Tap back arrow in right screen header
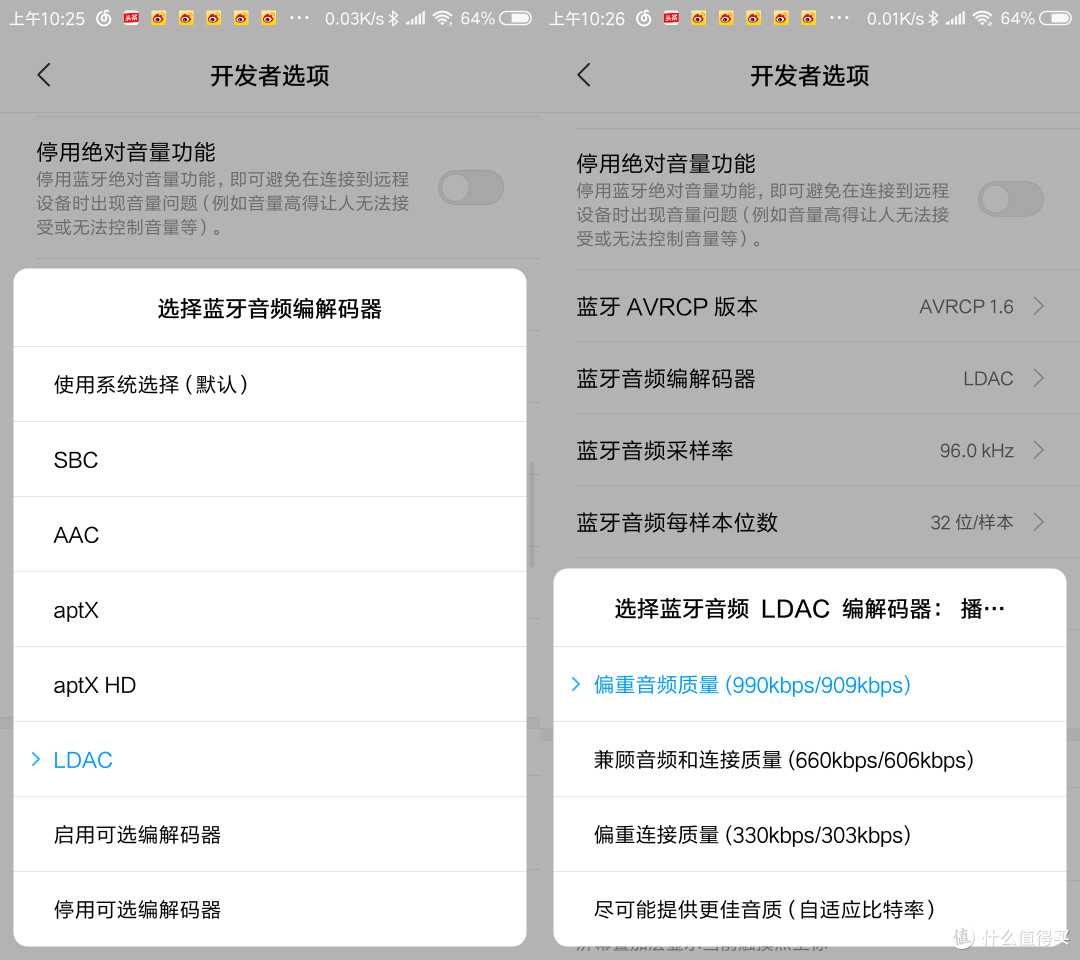This screenshot has height=960, width=1080. pyautogui.click(x=584, y=75)
